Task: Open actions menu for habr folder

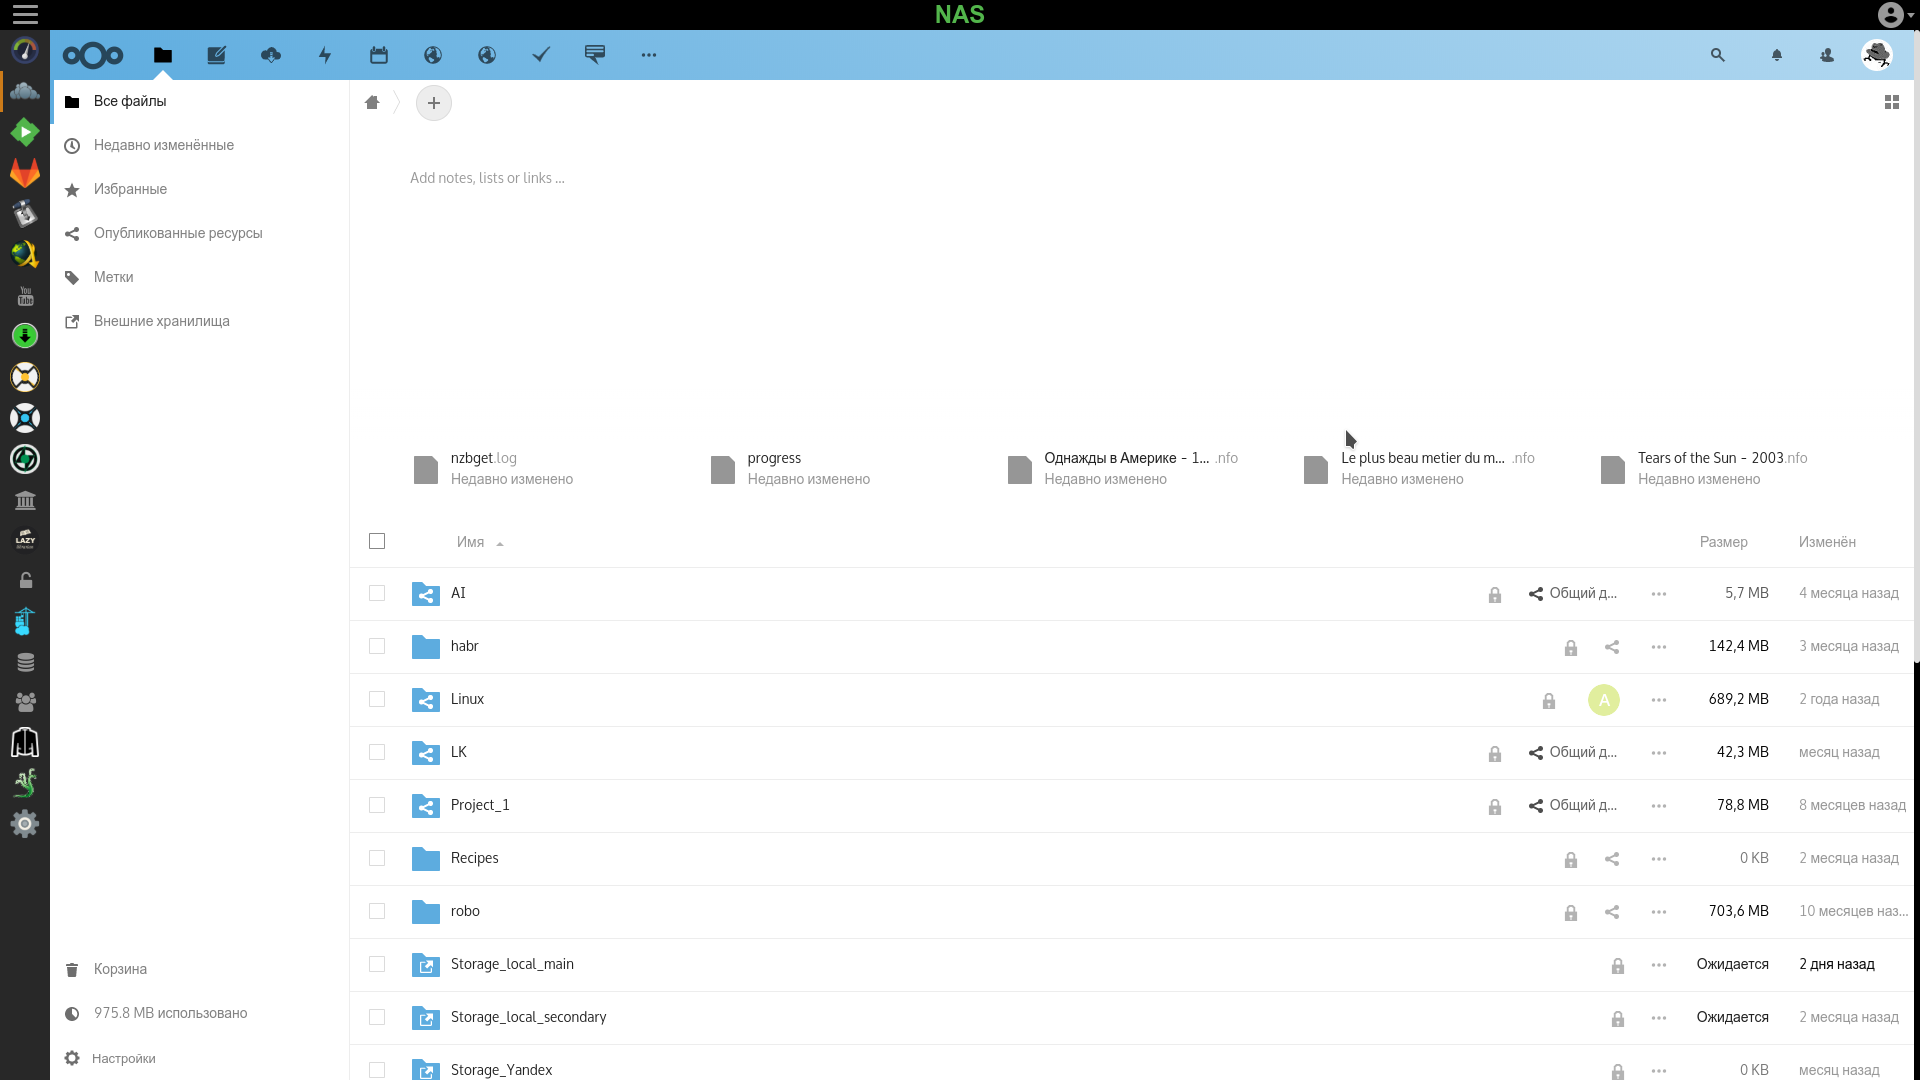Action: 1659,647
